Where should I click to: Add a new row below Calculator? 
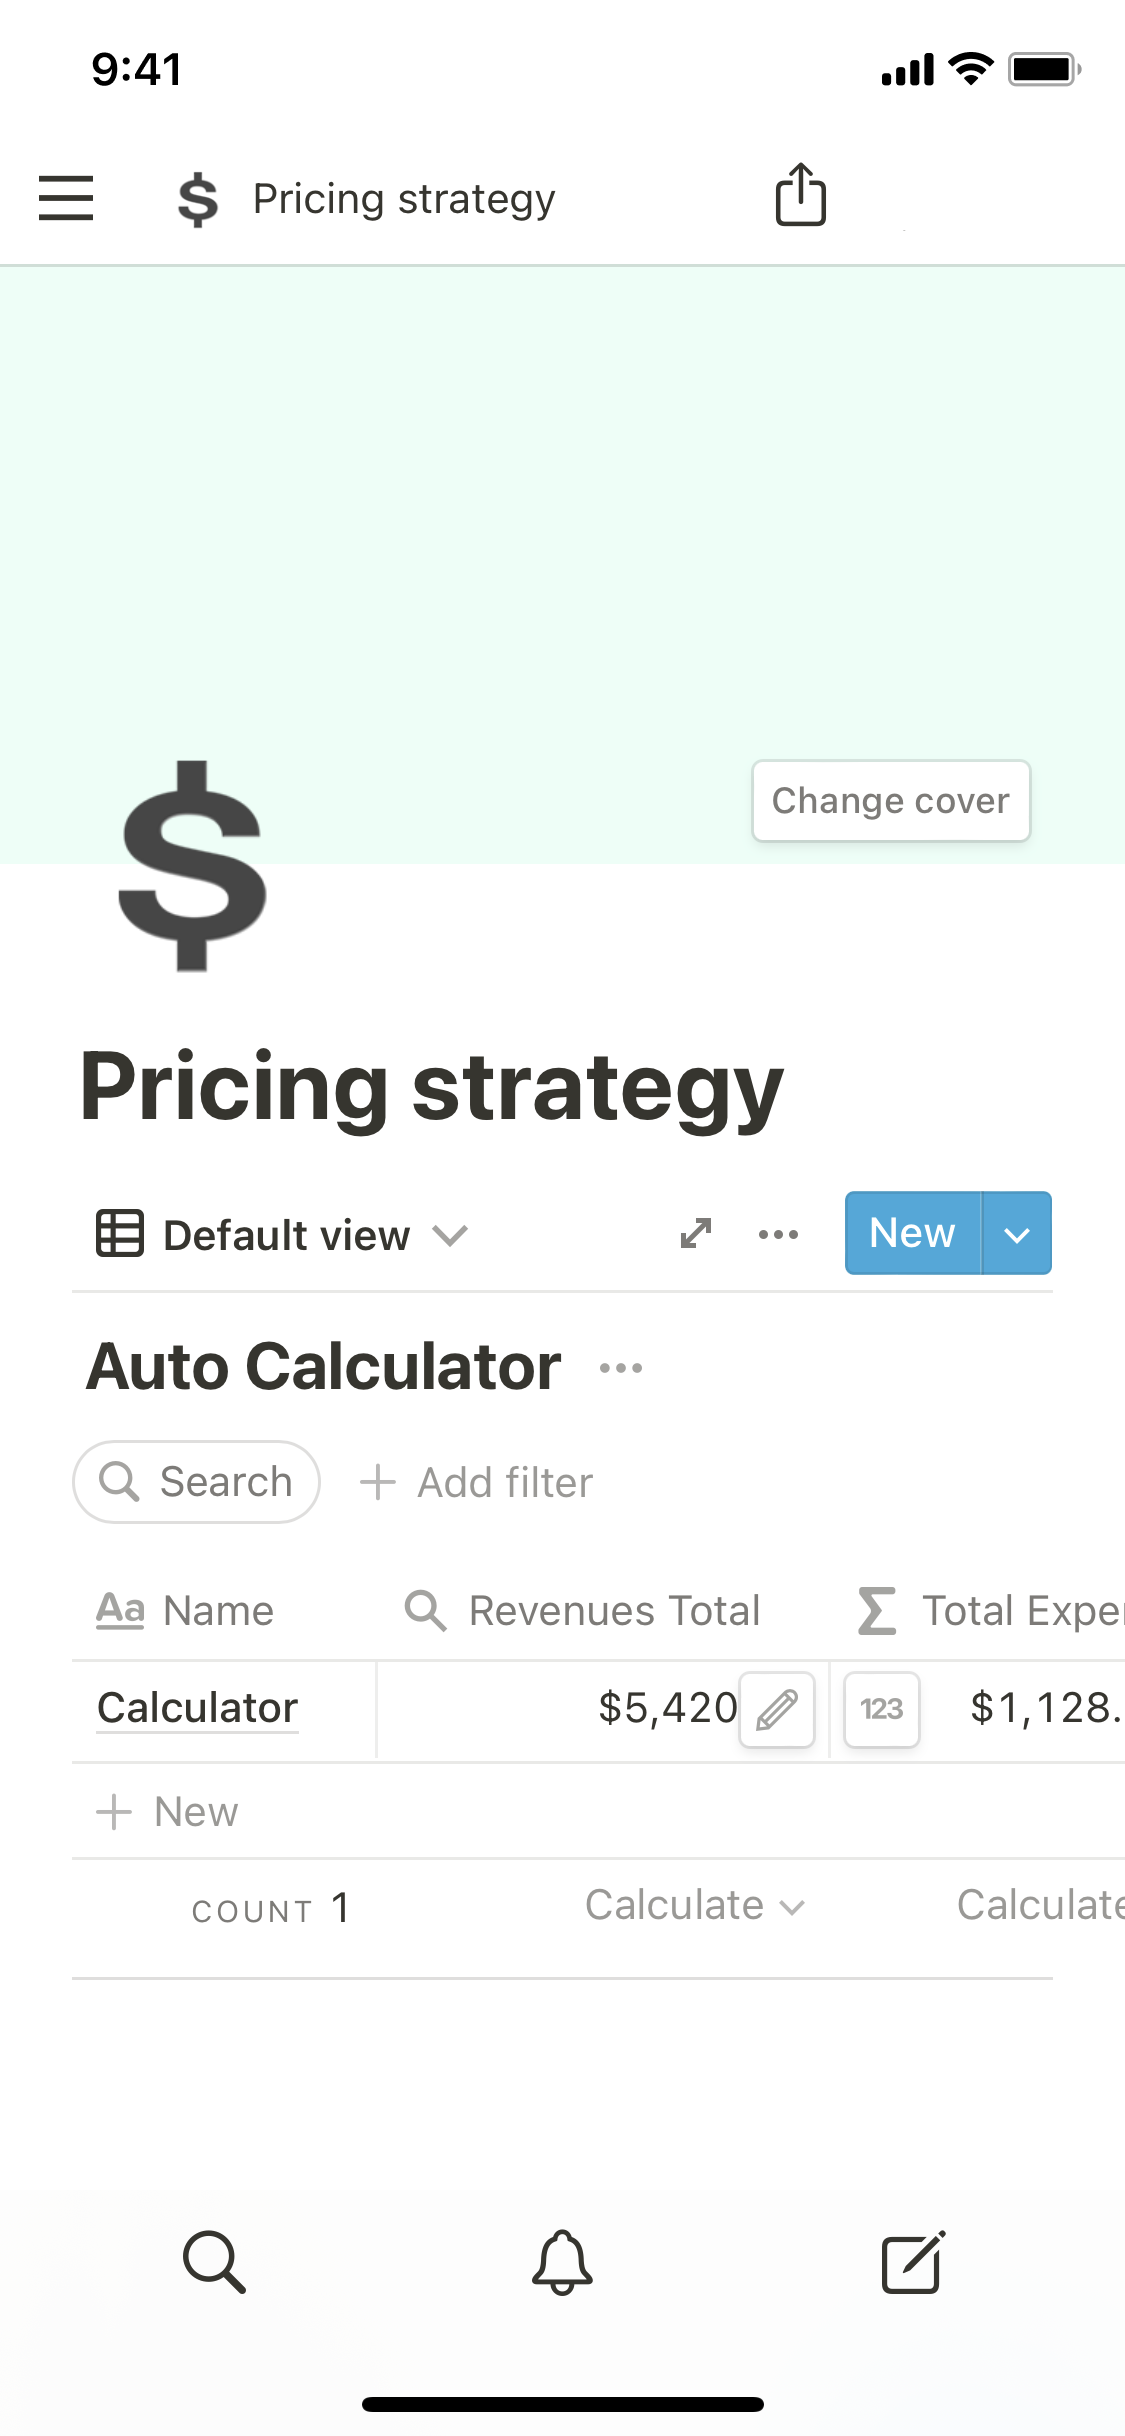[x=168, y=1812]
